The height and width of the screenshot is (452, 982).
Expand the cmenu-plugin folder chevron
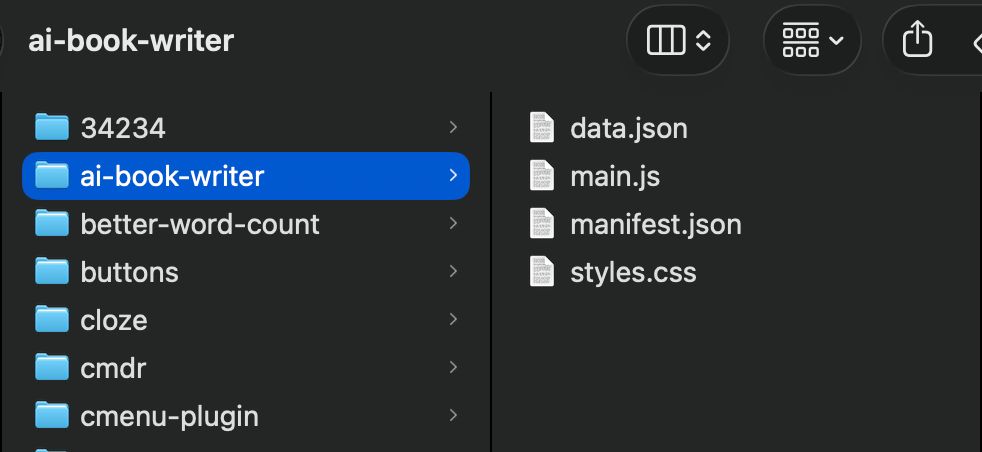point(453,416)
